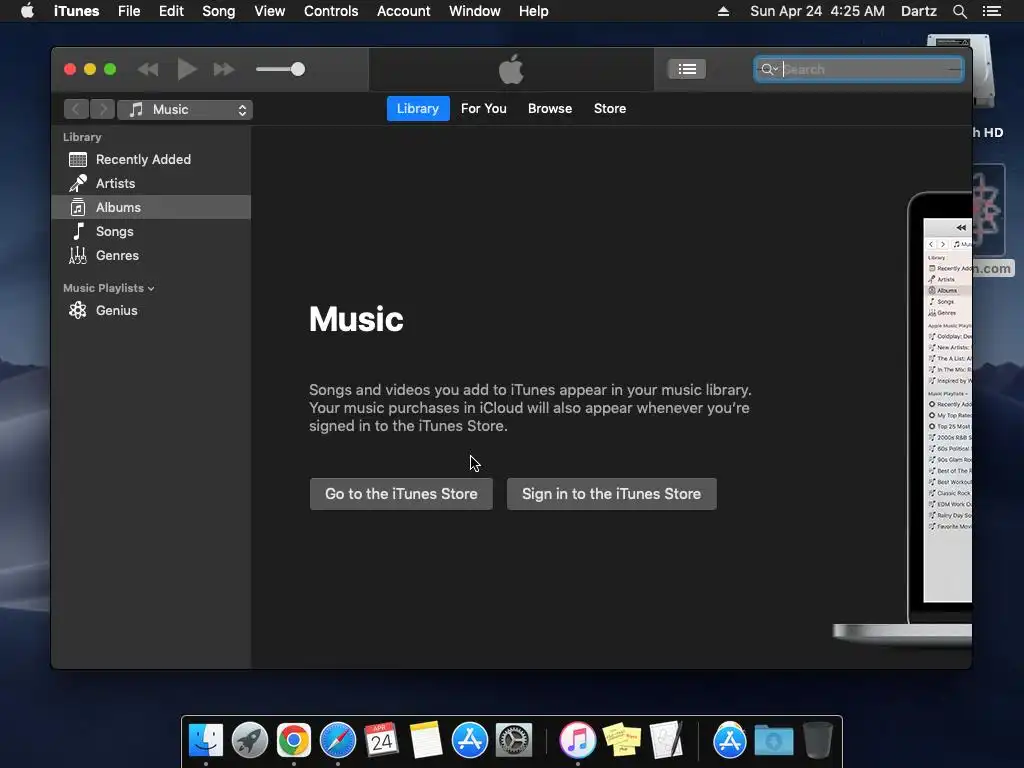Open Spotlight search magnifier icon
Image resolution: width=1024 pixels, height=768 pixels.
[x=959, y=11]
